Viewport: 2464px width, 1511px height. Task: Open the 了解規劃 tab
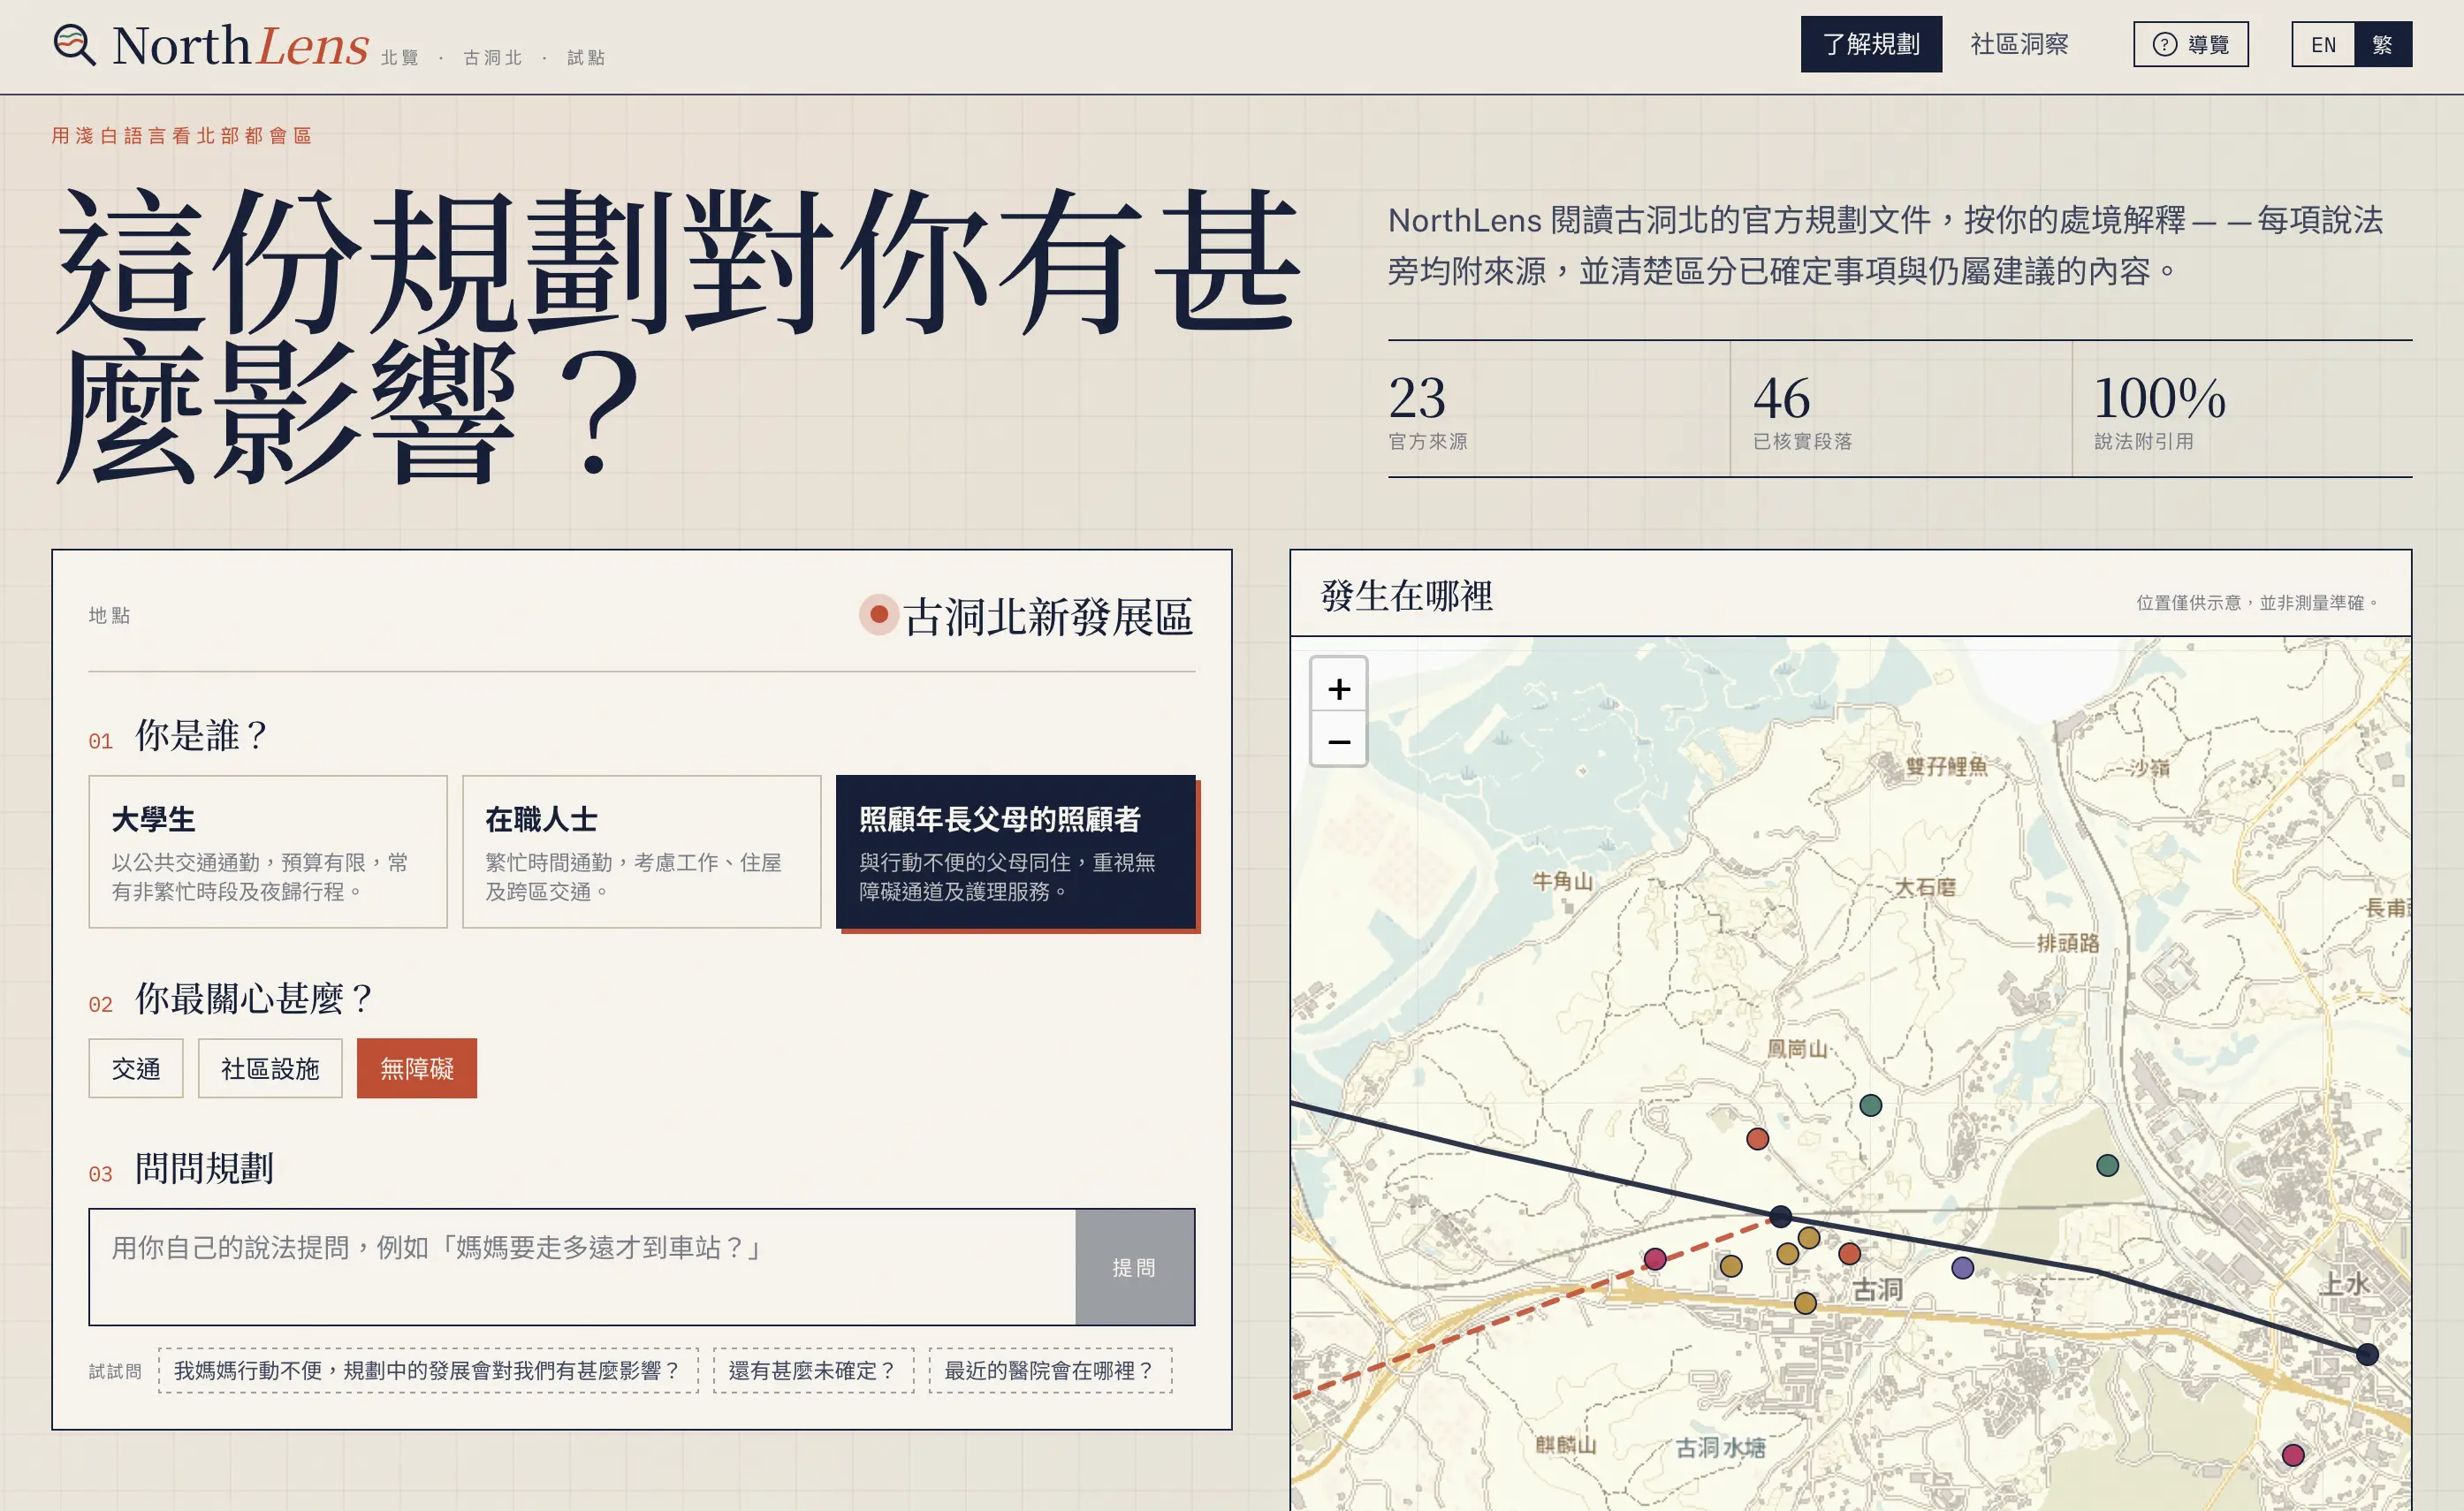click(x=1871, y=44)
